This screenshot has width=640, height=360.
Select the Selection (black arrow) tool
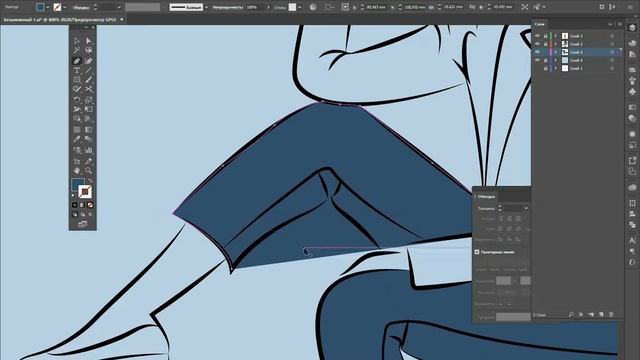(77, 40)
